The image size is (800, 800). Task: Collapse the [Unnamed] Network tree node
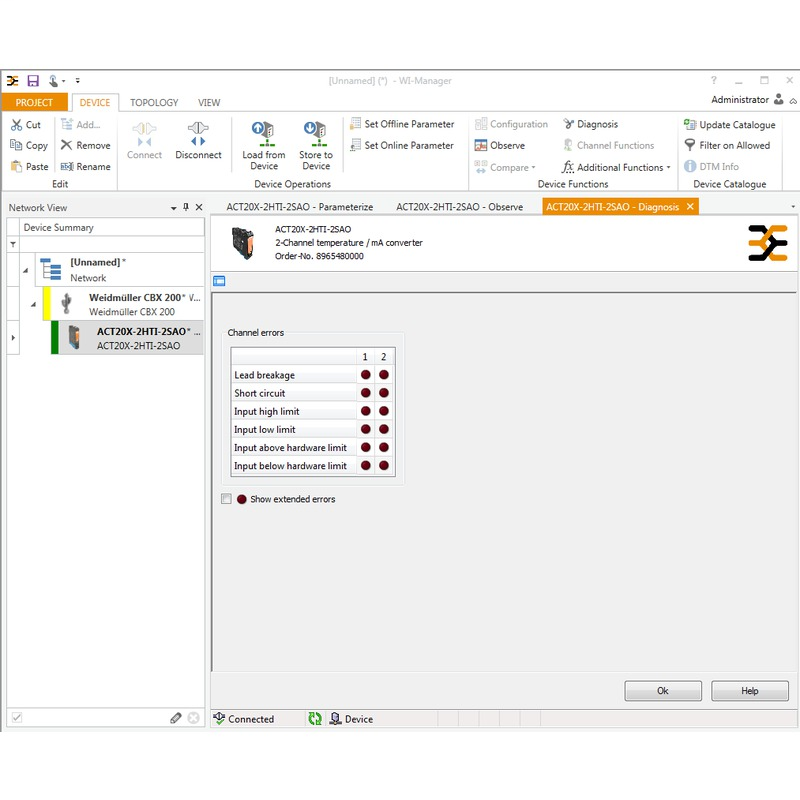(26, 270)
